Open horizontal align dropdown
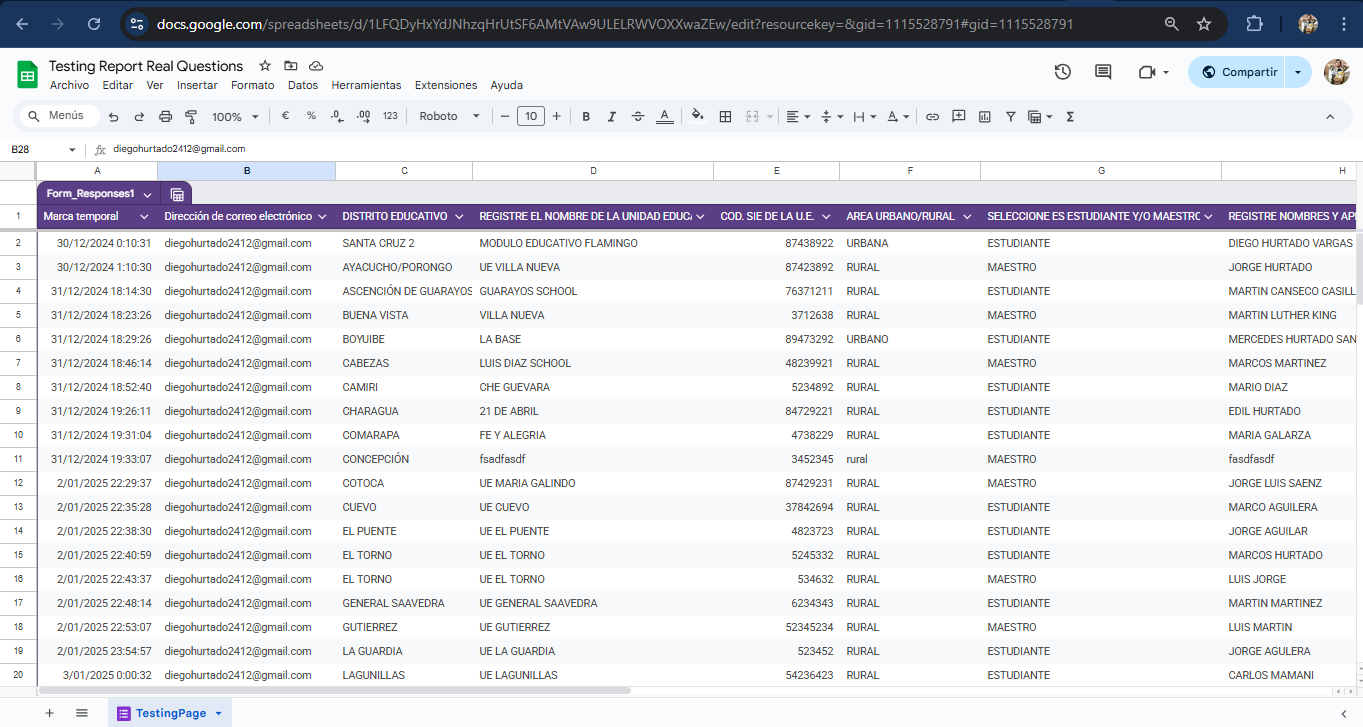This screenshot has width=1363, height=727. pyautogui.click(x=798, y=117)
